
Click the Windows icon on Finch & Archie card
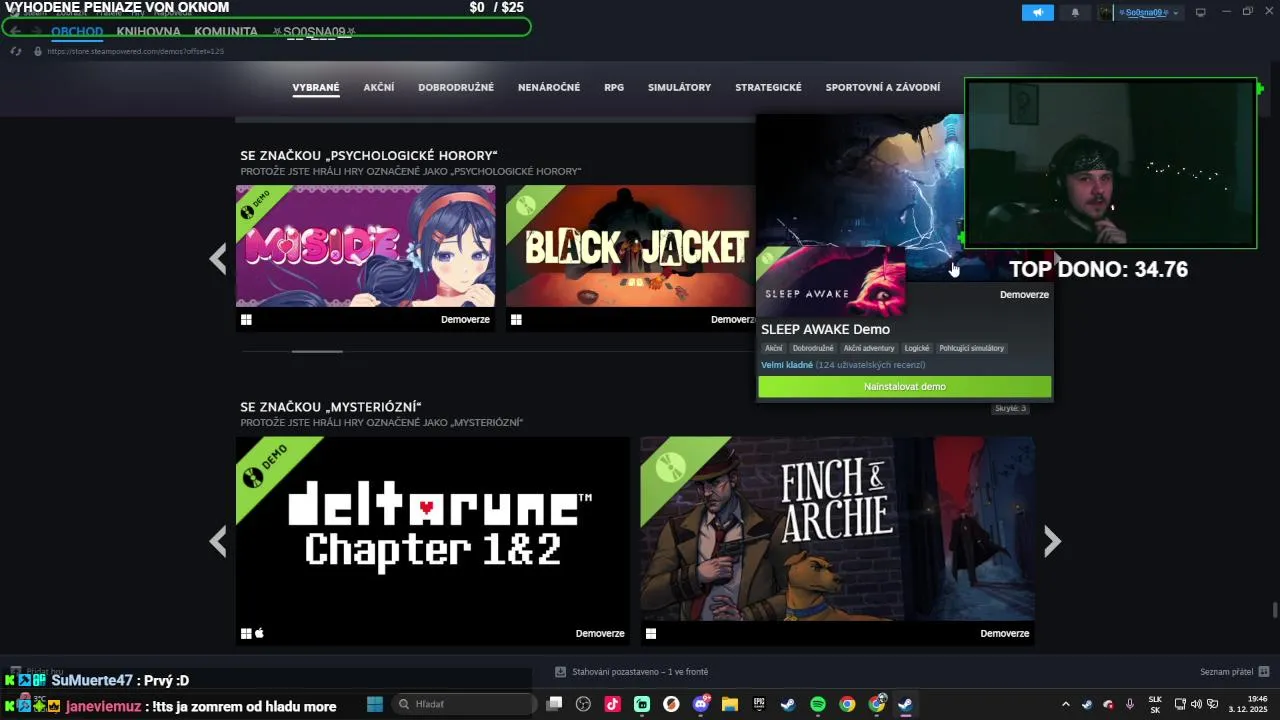(651, 633)
